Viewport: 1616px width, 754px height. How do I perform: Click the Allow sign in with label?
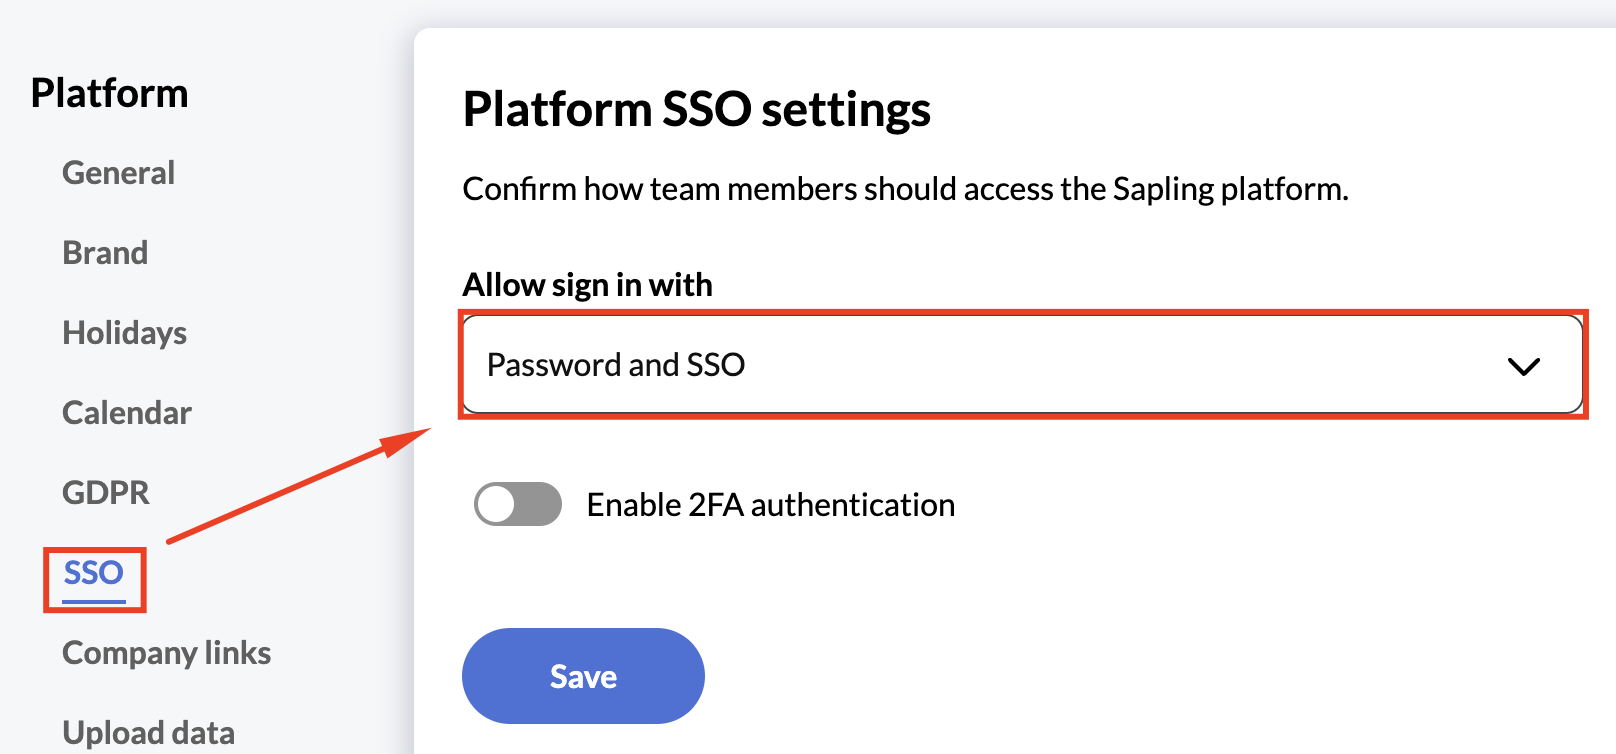click(x=587, y=285)
